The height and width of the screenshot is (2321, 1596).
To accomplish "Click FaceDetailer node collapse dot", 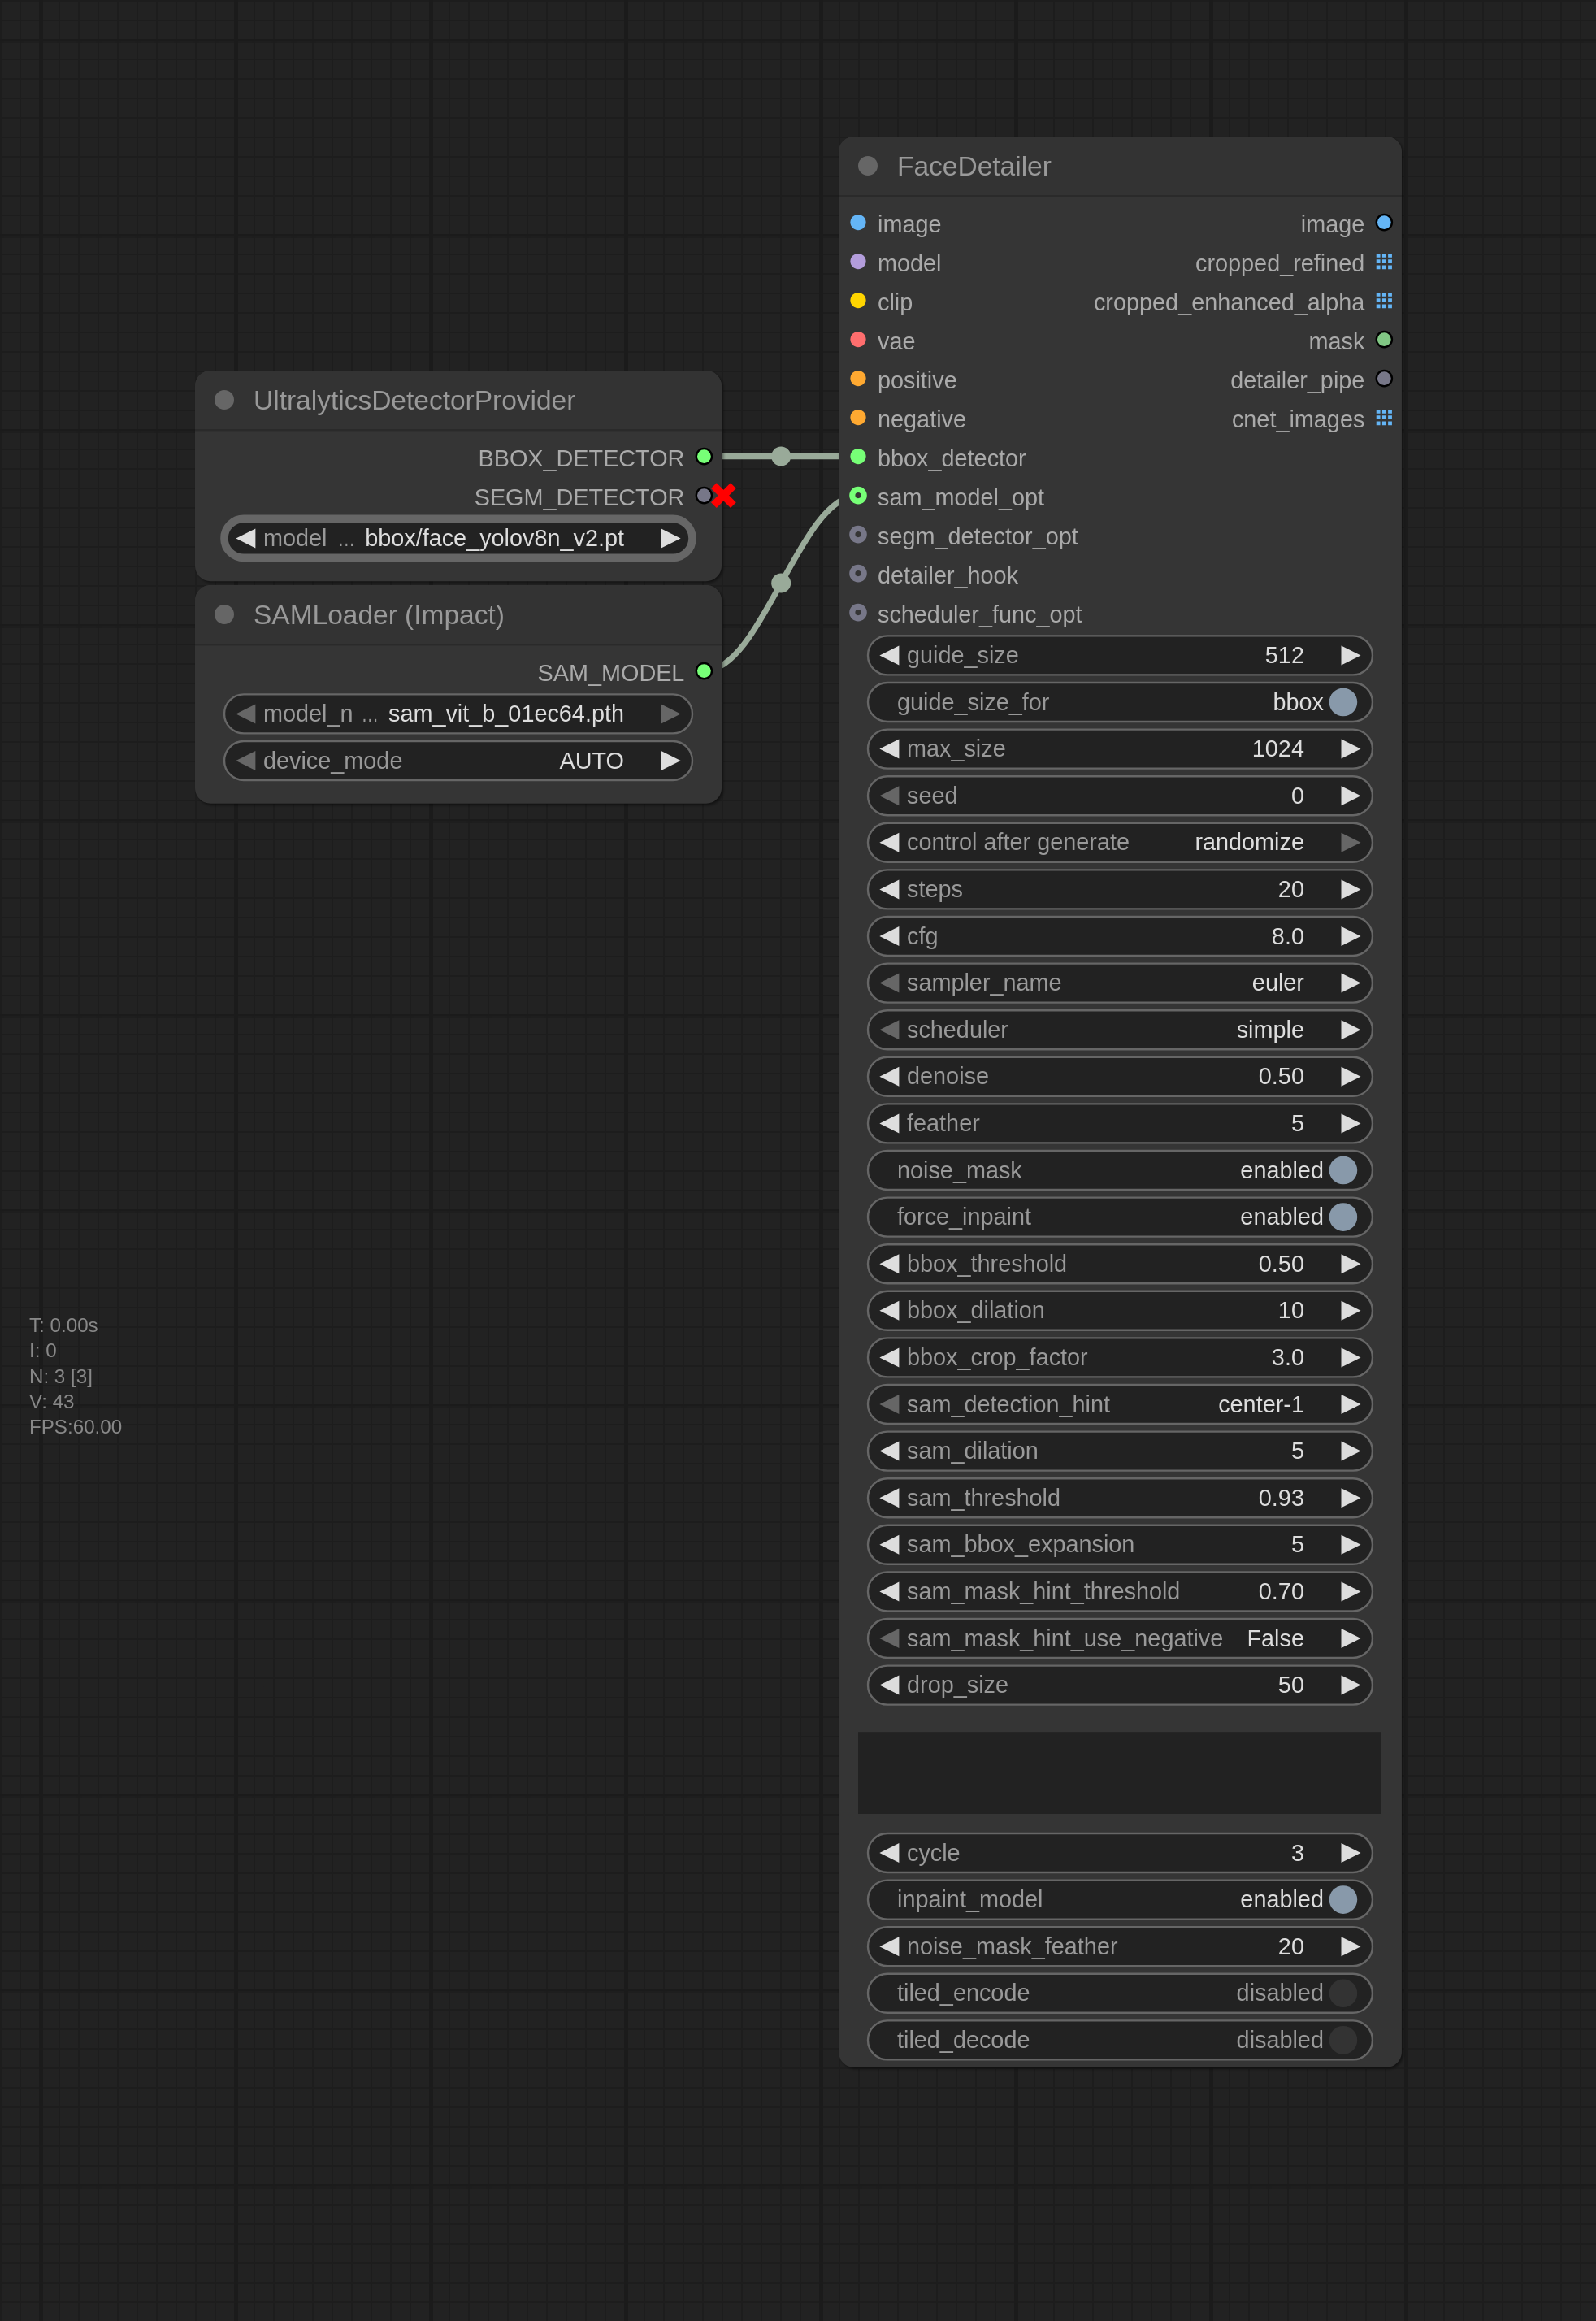I will tap(867, 166).
